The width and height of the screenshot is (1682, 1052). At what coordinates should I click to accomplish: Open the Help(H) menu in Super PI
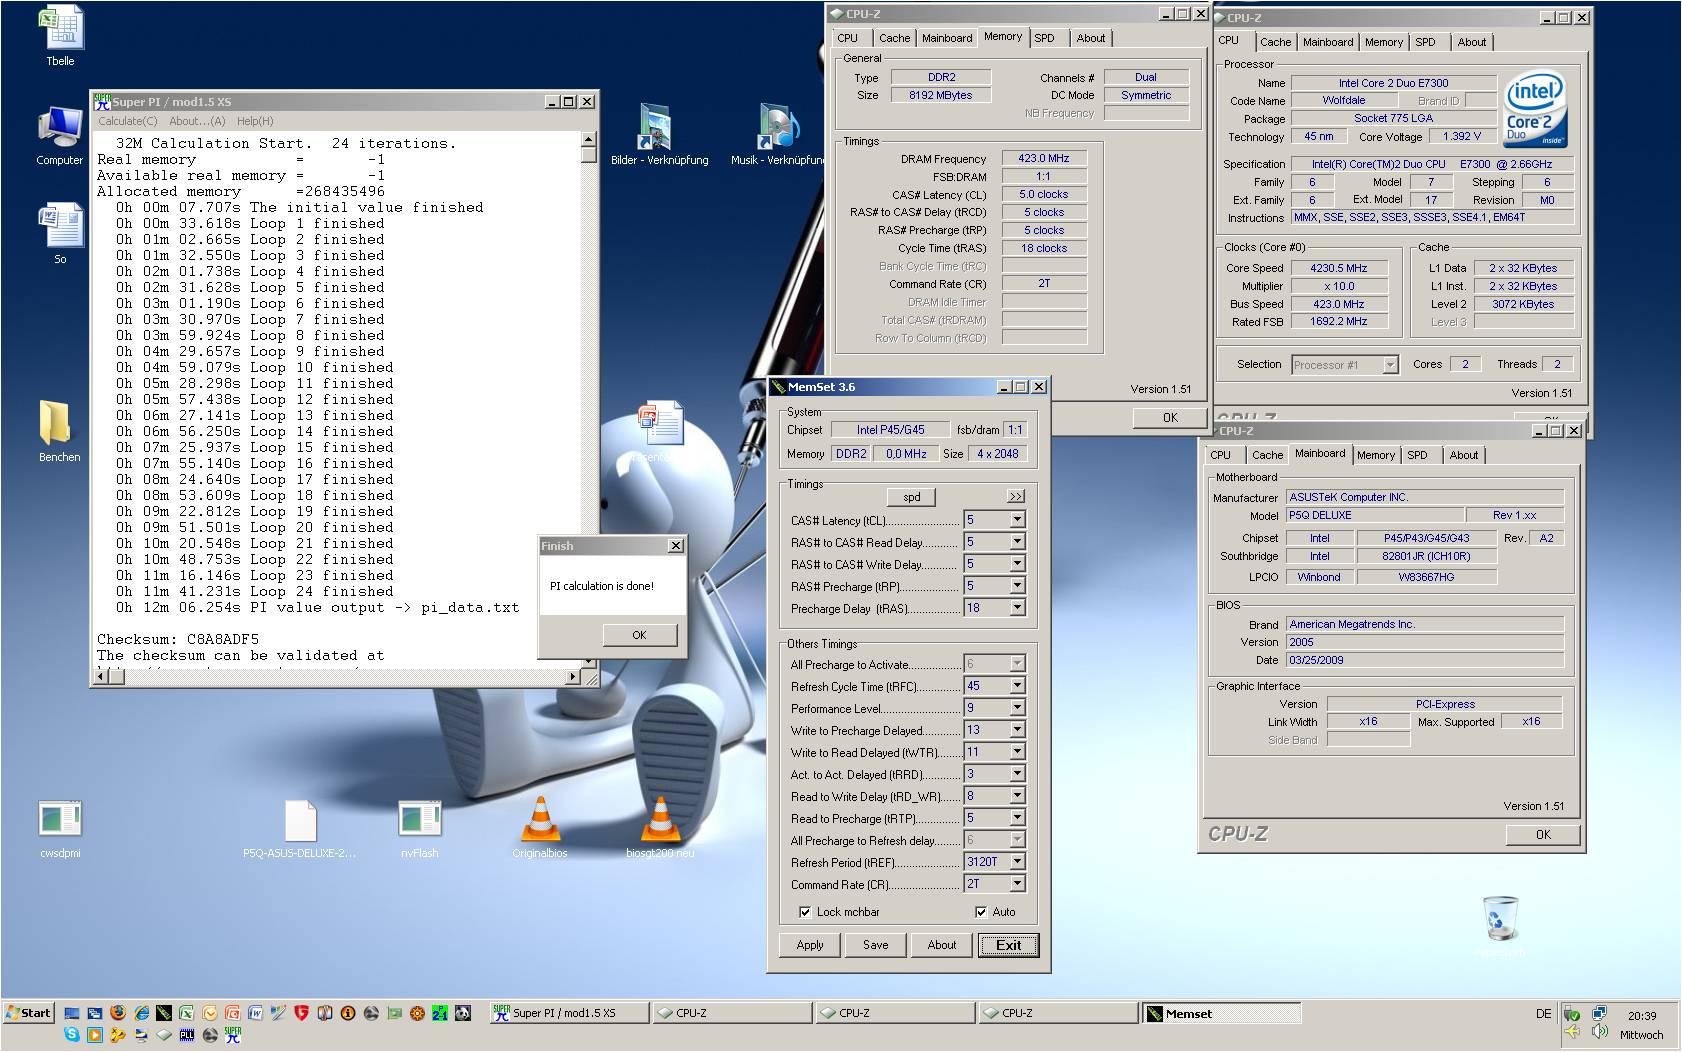click(255, 121)
